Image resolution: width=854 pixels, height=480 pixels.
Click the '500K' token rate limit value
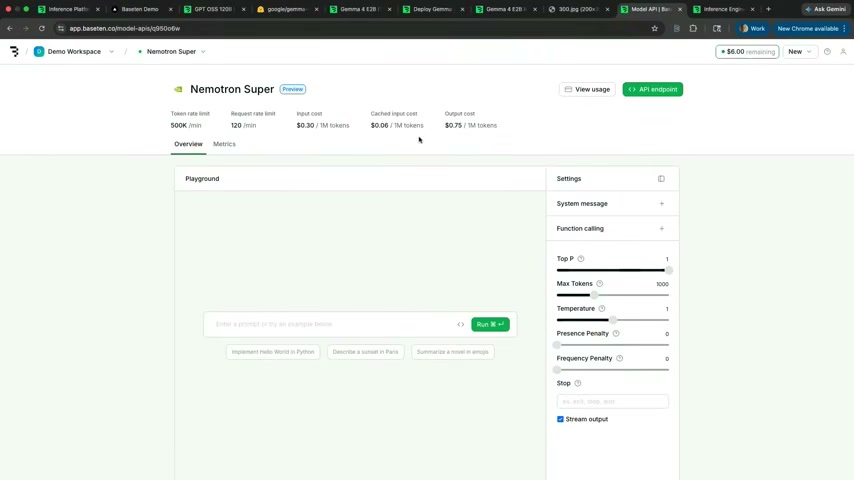point(179,125)
